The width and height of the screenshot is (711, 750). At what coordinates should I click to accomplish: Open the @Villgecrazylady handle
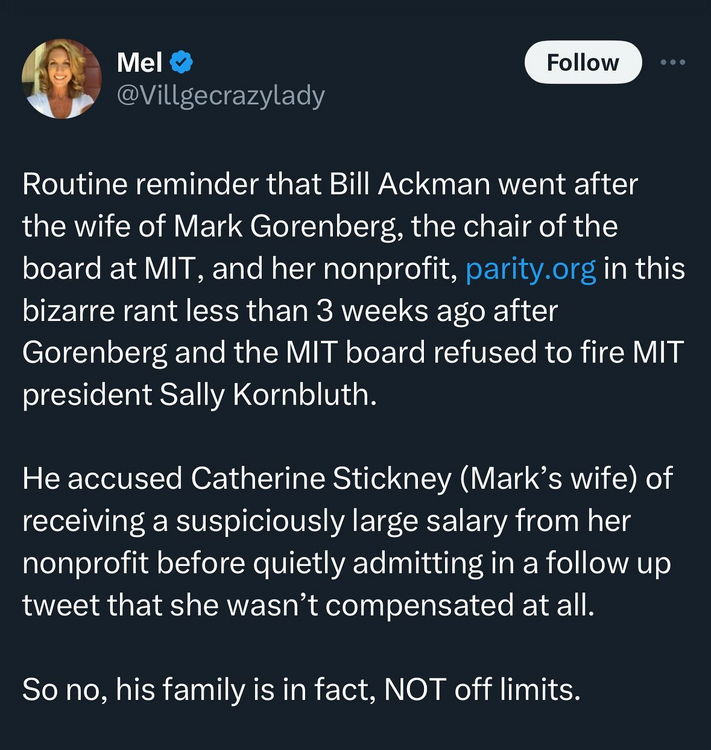220,96
